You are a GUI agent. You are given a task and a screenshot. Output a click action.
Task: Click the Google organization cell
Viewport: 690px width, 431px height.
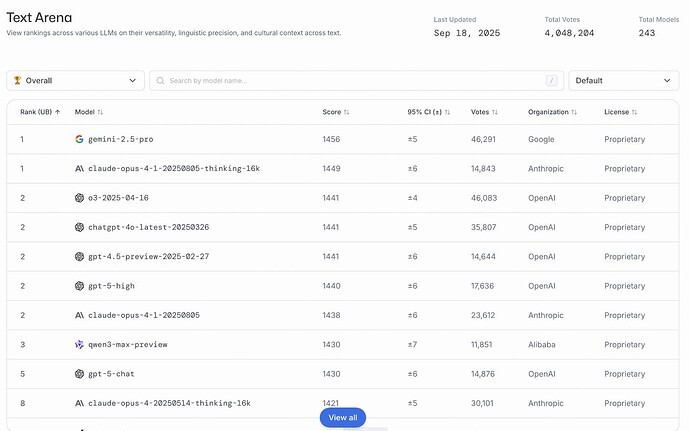click(x=541, y=139)
